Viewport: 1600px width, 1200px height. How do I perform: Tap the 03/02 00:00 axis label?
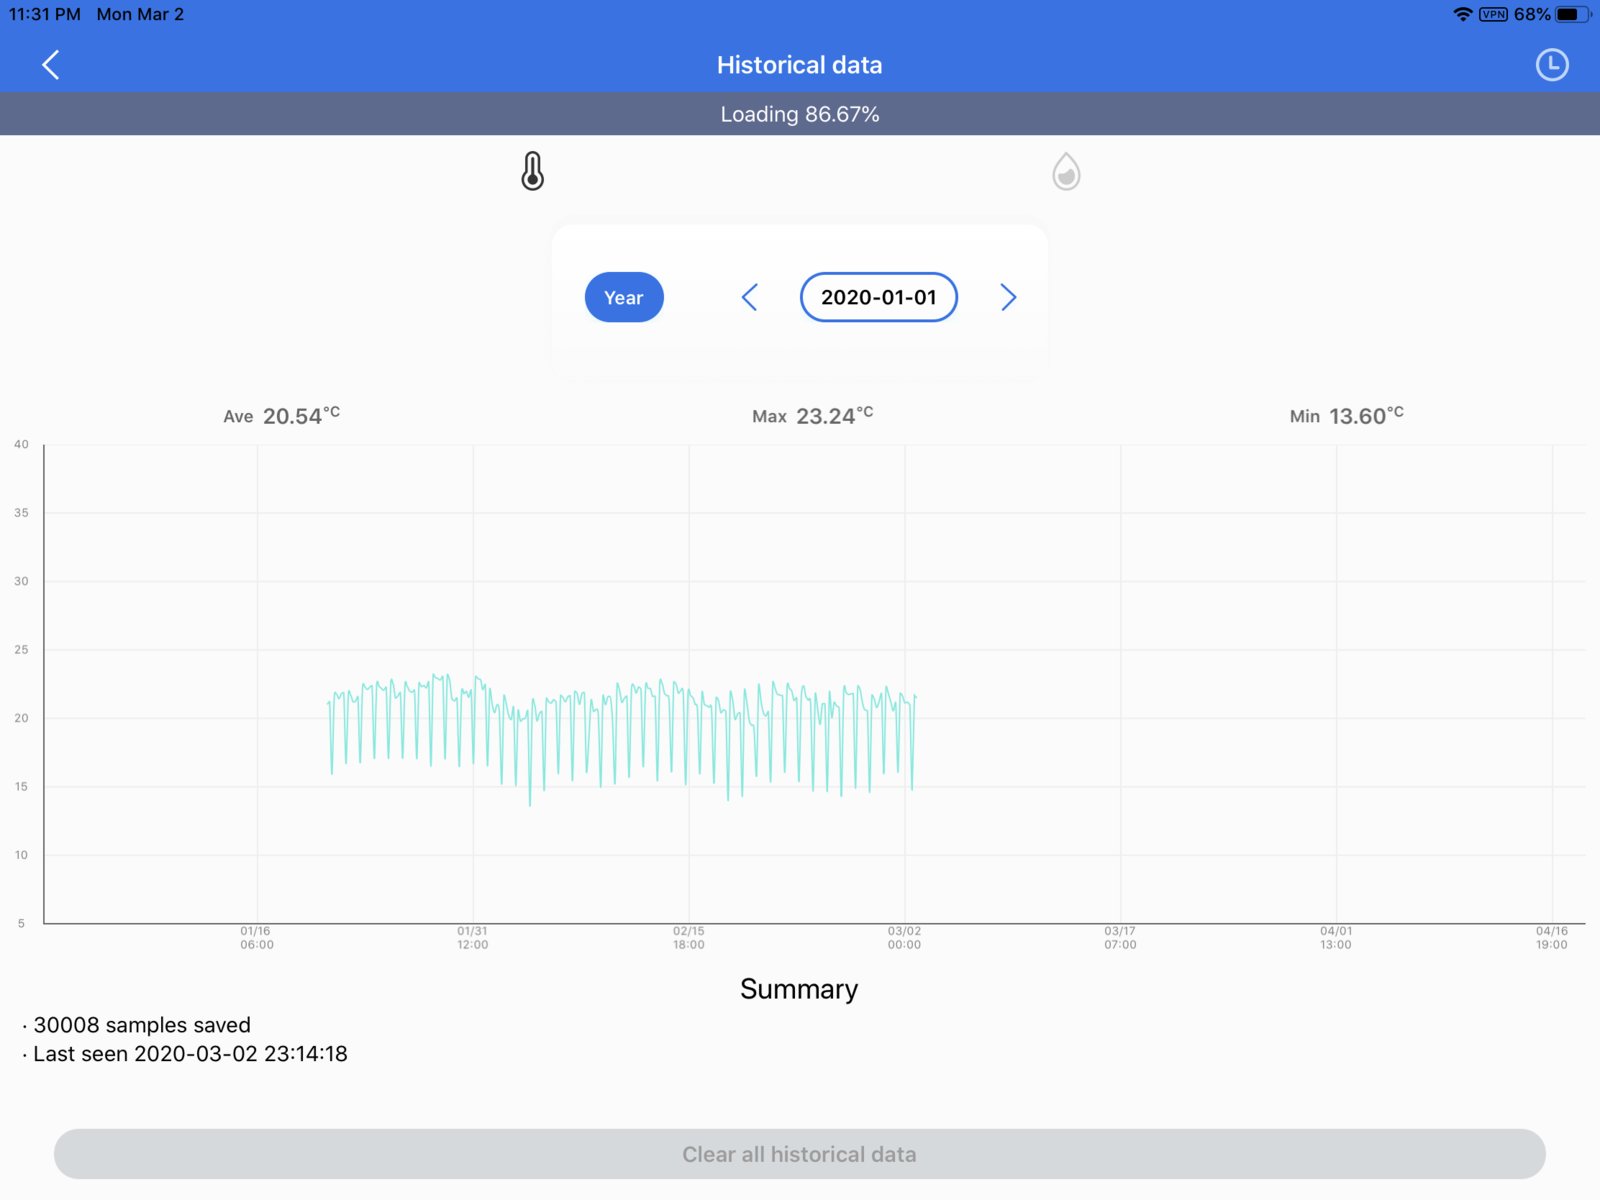coord(904,938)
